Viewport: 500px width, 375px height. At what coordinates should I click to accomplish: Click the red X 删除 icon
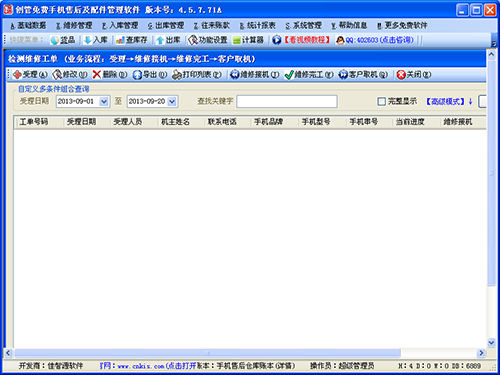97,74
